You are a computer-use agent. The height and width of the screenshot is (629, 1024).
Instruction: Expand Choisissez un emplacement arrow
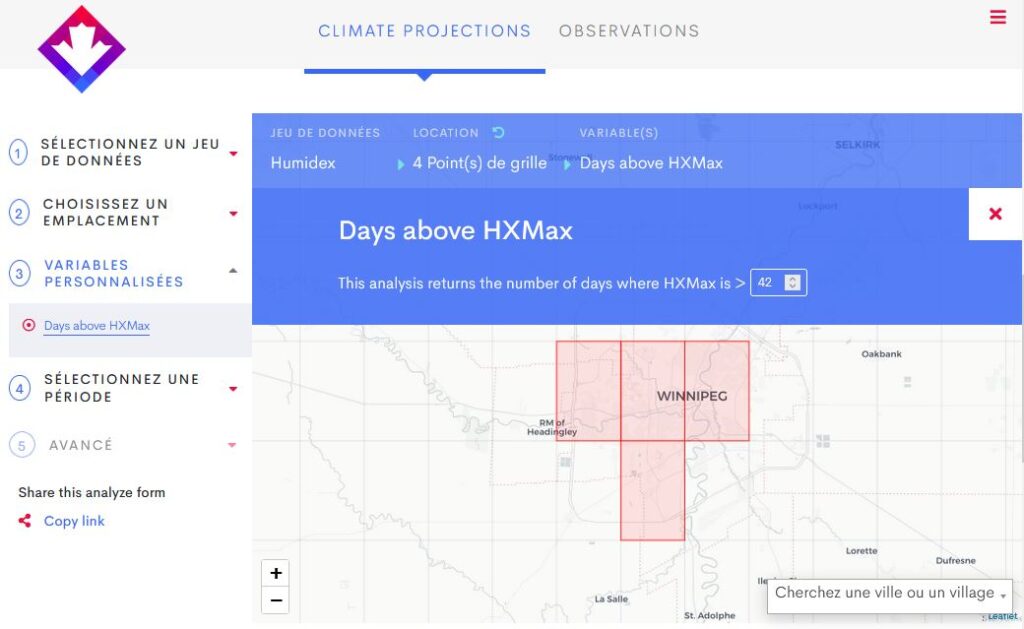(x=233, y=214)
